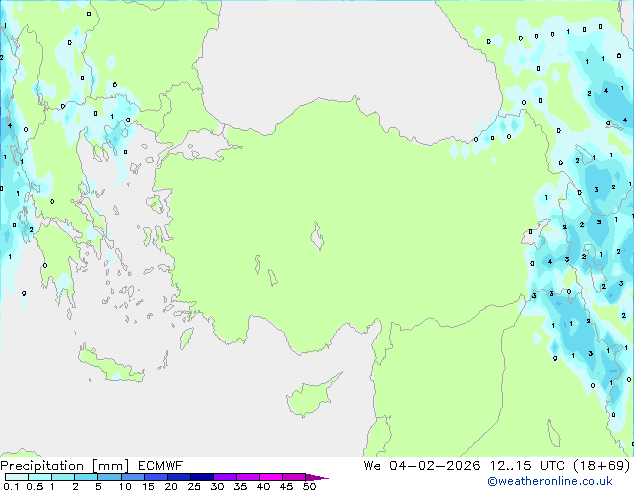This screenshot has width=634, height=490.
Task: Click the '0.1' legend label
Action: [x=11, y=486]
